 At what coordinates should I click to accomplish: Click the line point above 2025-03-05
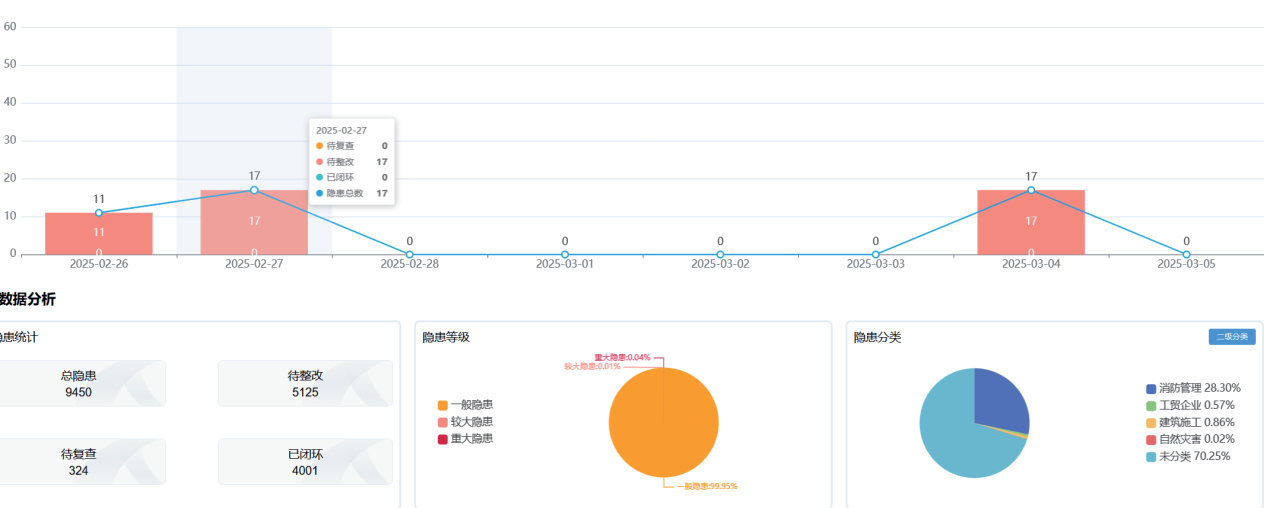(1186, 254)
